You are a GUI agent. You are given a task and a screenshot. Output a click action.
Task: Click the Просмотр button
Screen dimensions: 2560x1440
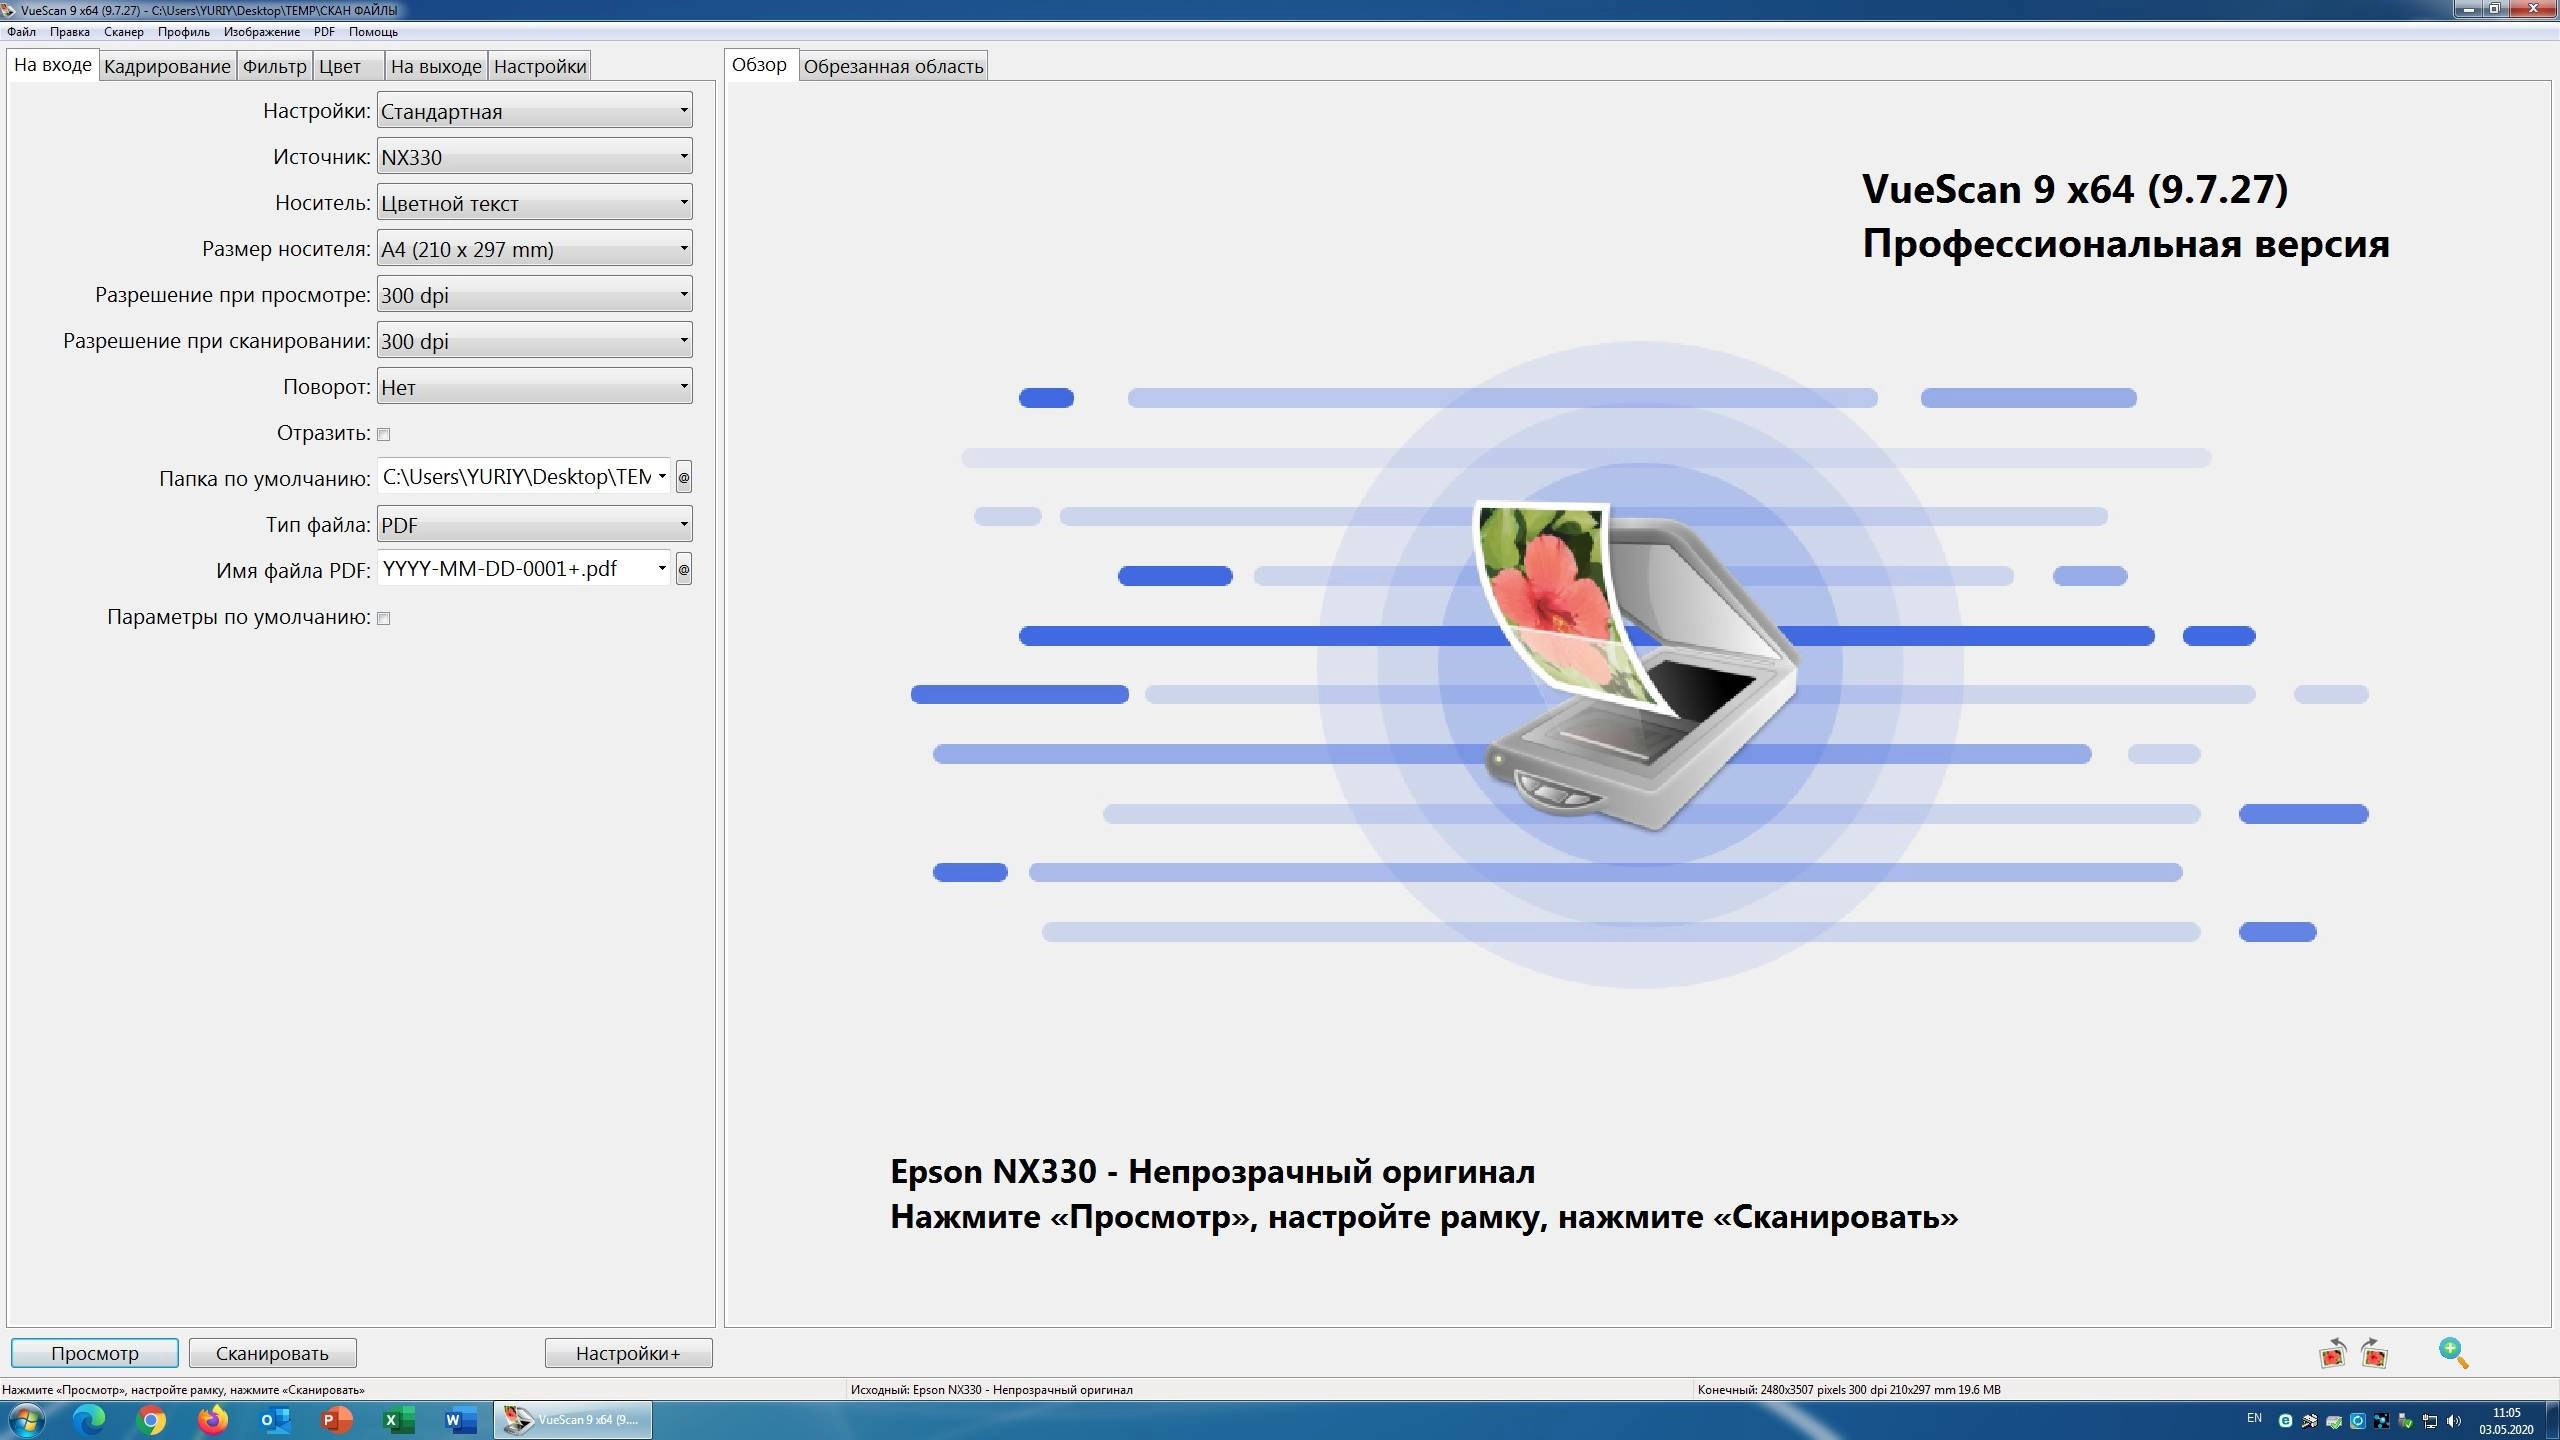[95, 1353]
